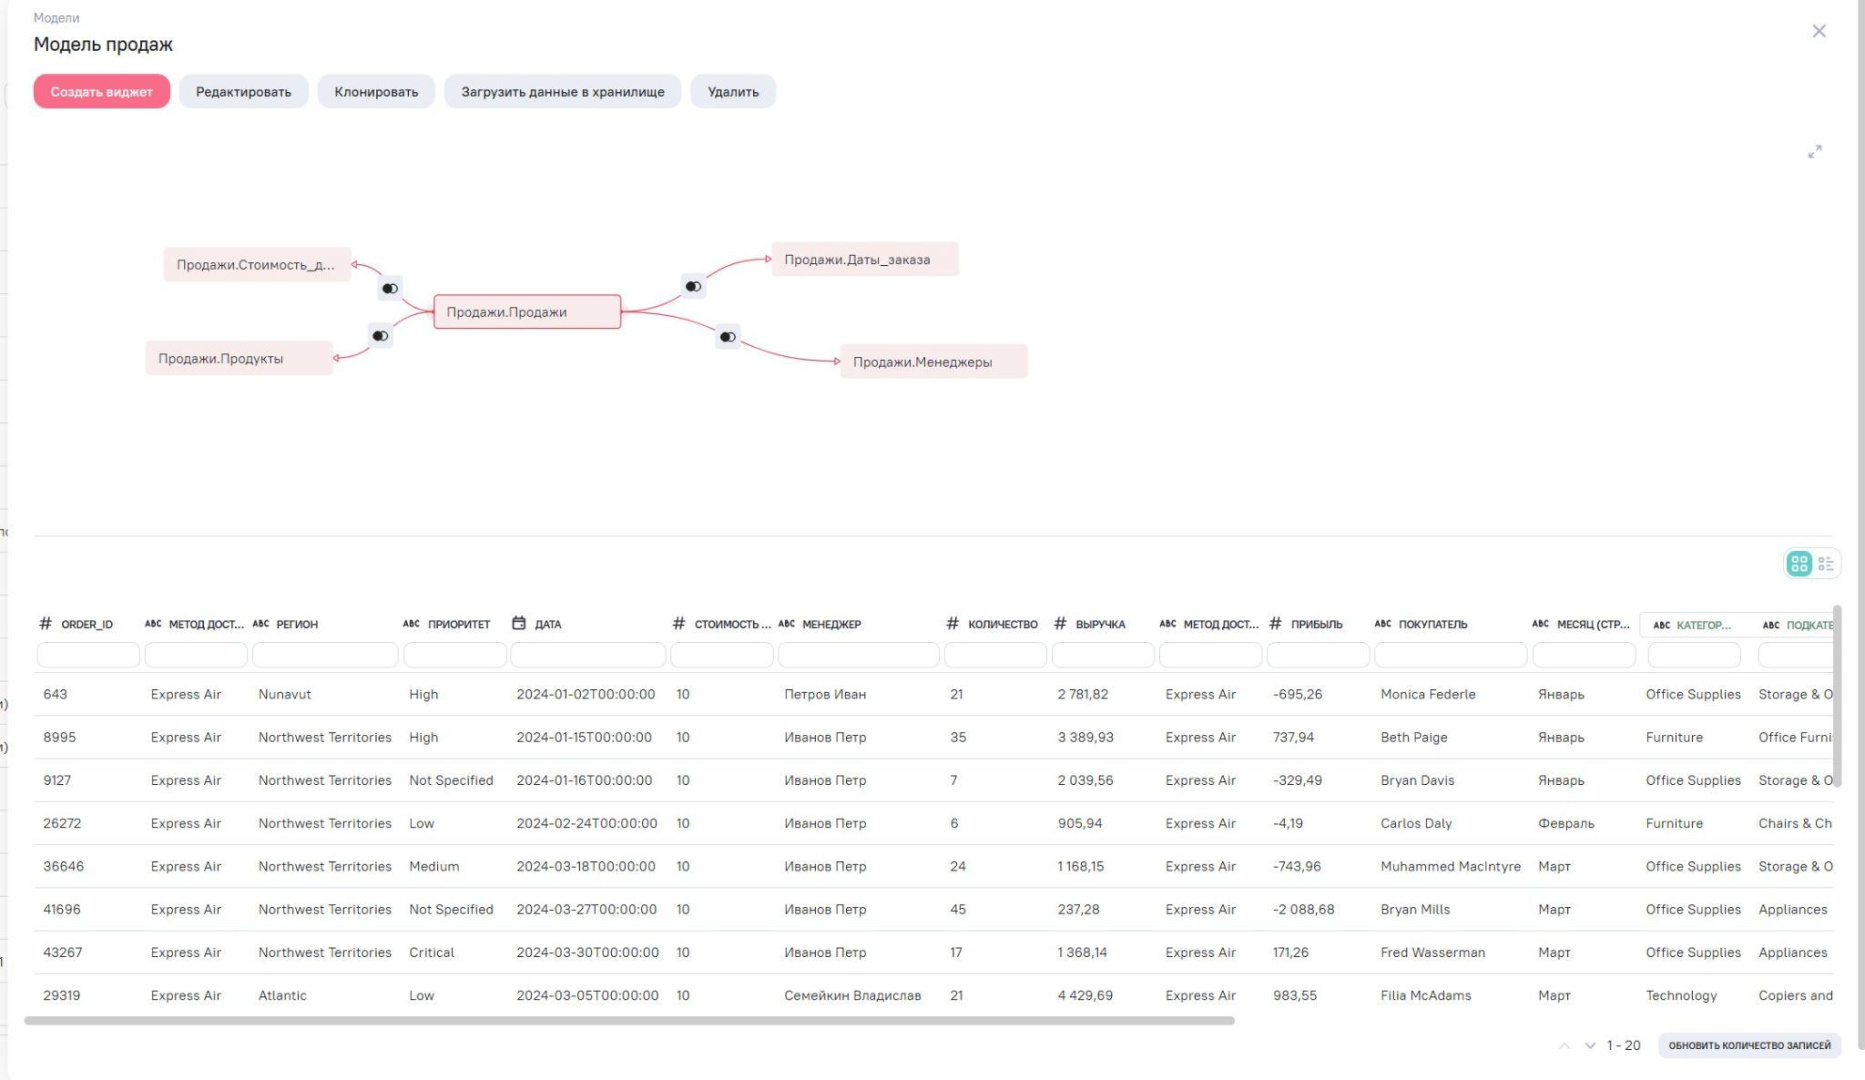The width and height of the screenshot is (1865, 1080).
Task: Go to previous page of records
Action: [x=1564, y=1046]
